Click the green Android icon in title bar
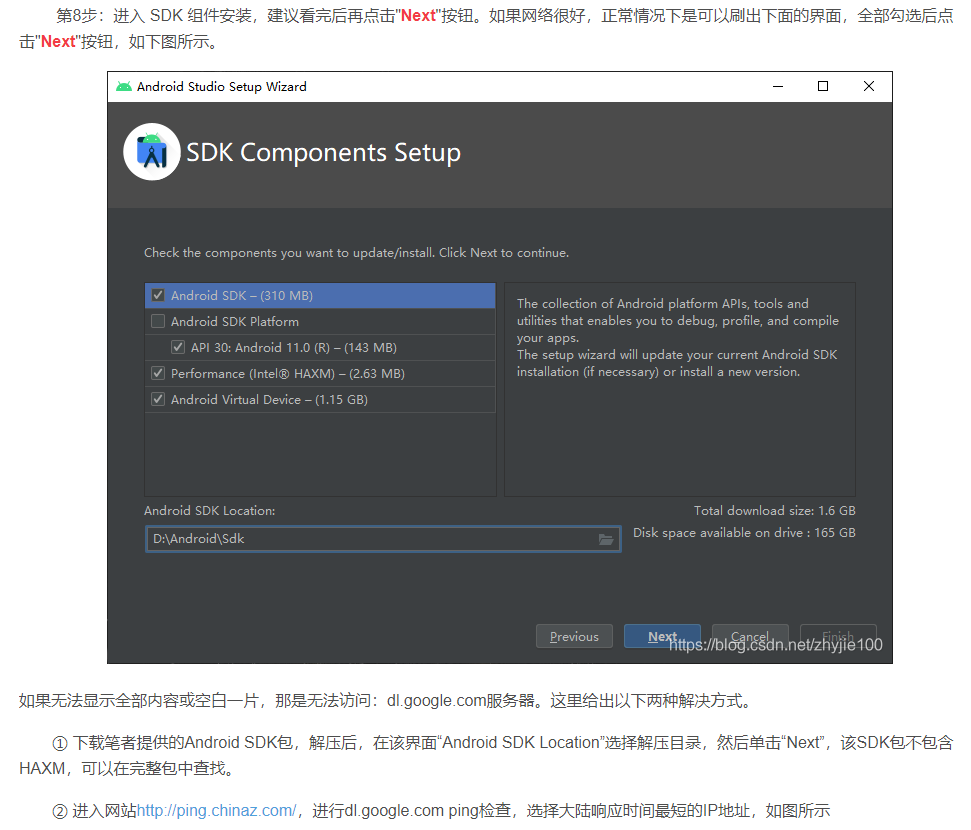 124,87
